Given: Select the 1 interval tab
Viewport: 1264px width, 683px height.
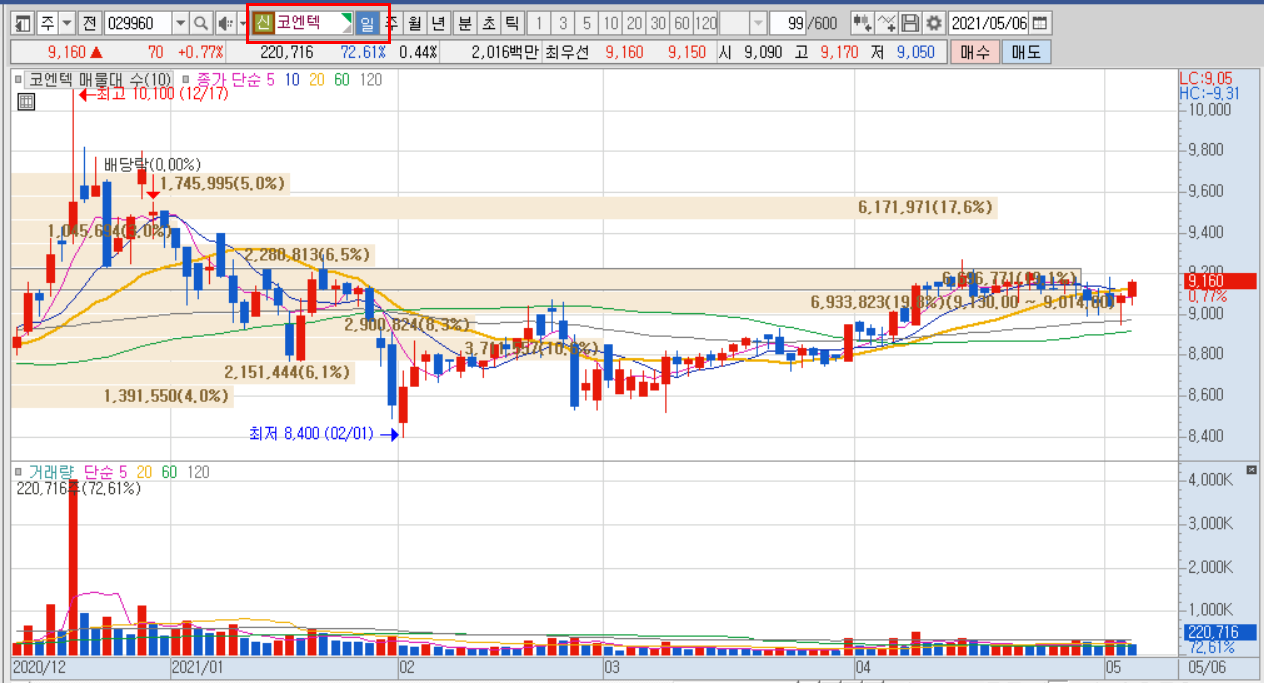Looking at the screenshot, I should point(540,23).
